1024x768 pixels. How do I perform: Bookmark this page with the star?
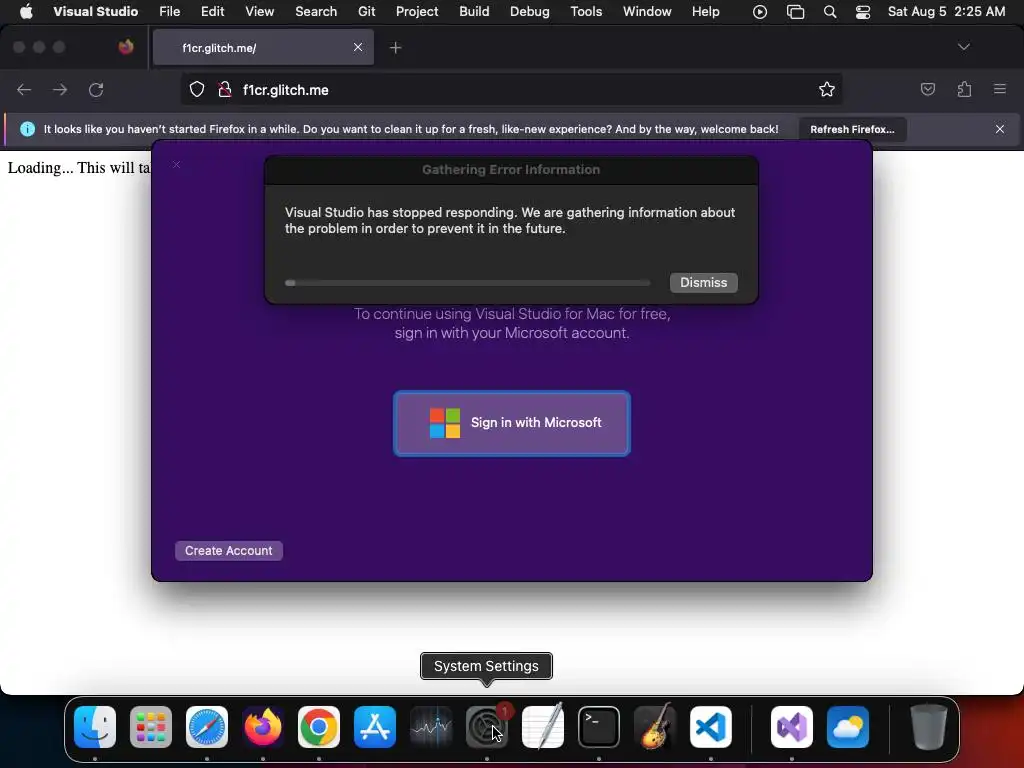pyautogui.click(x=827, y=89)
